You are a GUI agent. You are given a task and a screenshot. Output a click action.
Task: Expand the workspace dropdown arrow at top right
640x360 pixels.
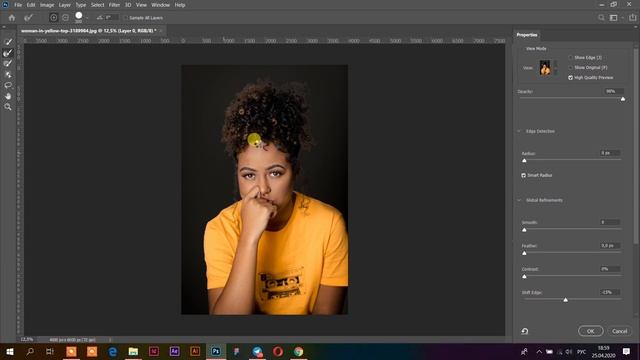click(x=622, y=18)
